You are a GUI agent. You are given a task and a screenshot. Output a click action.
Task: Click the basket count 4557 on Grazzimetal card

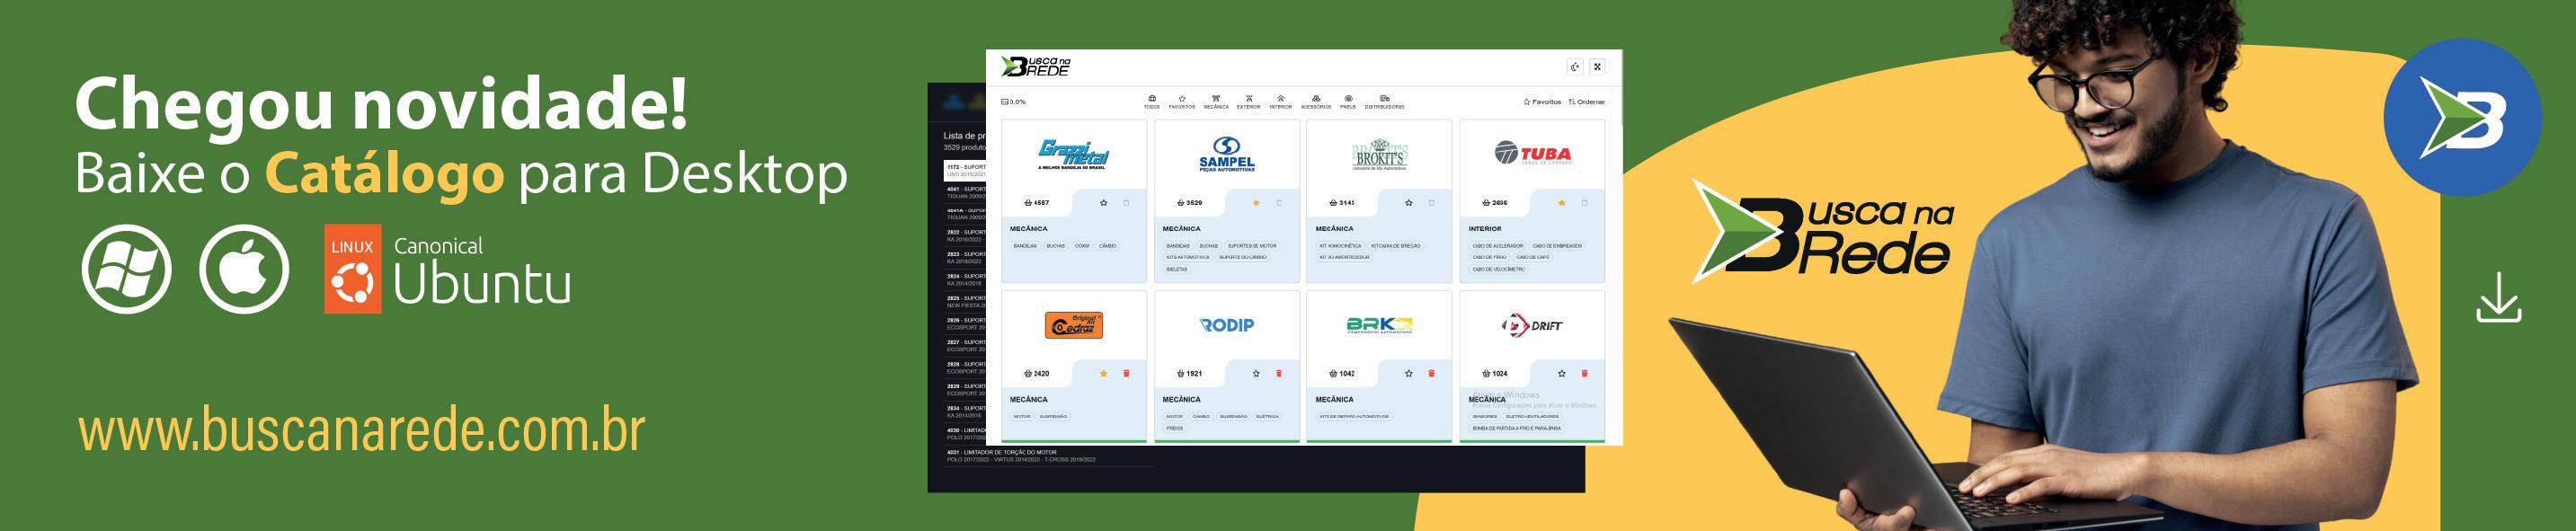click(x=1036, y=203)
